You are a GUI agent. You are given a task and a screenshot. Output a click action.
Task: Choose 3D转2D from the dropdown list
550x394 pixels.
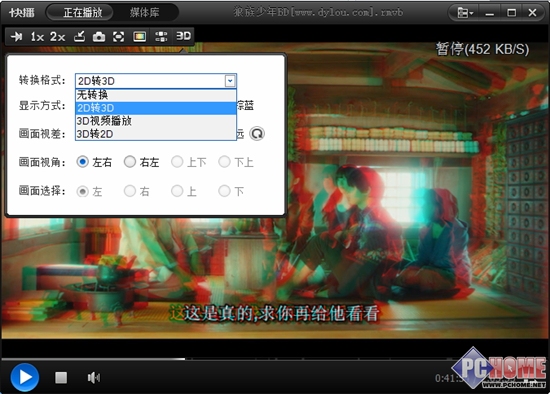point(156,134)
